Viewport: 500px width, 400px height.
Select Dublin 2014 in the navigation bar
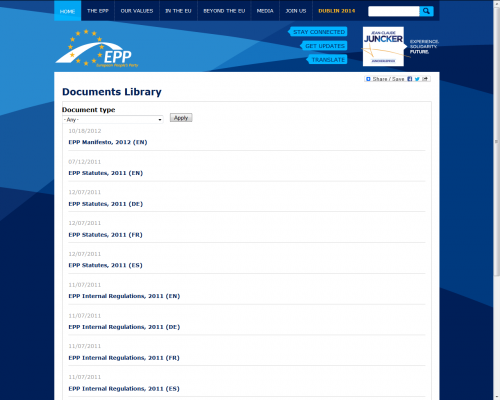point(337,11)
